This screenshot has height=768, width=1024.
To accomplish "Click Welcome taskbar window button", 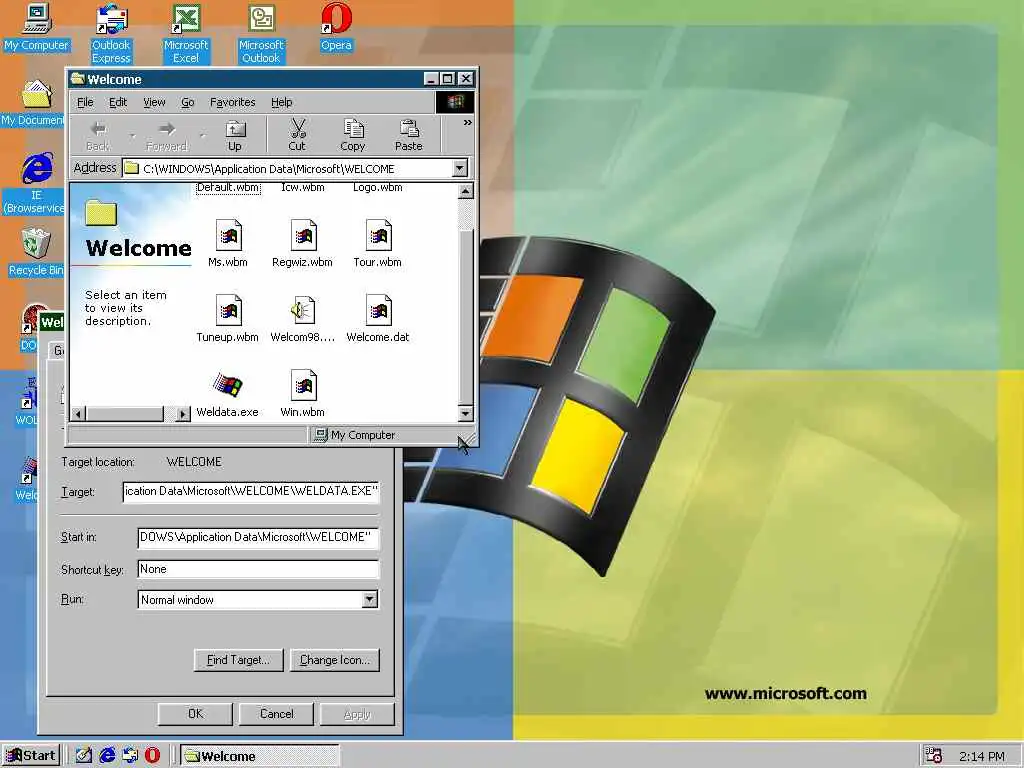I will [x=259, y=756].
